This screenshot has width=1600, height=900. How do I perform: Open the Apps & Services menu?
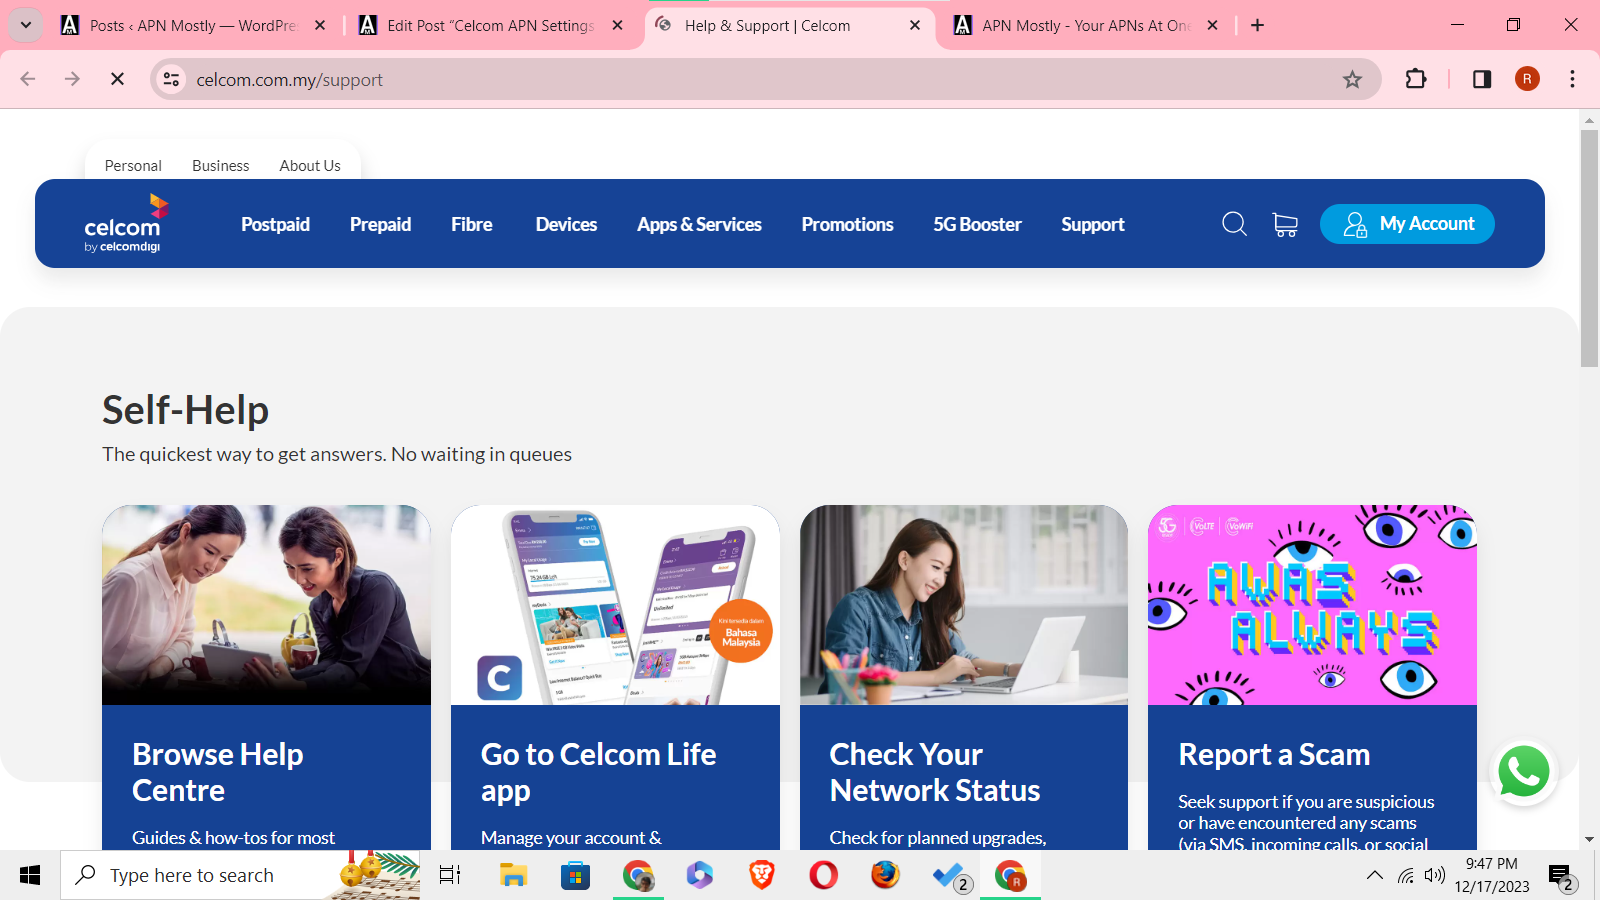699,224
